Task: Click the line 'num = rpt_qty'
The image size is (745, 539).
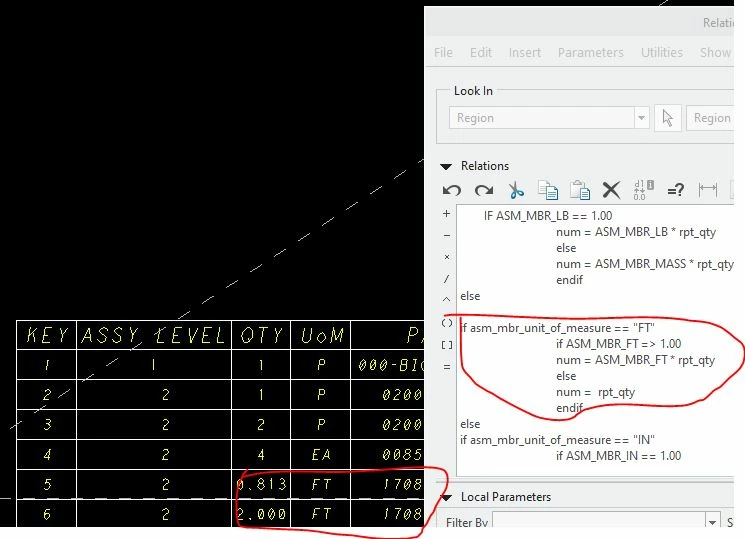Action: click(x=595, y=392)
